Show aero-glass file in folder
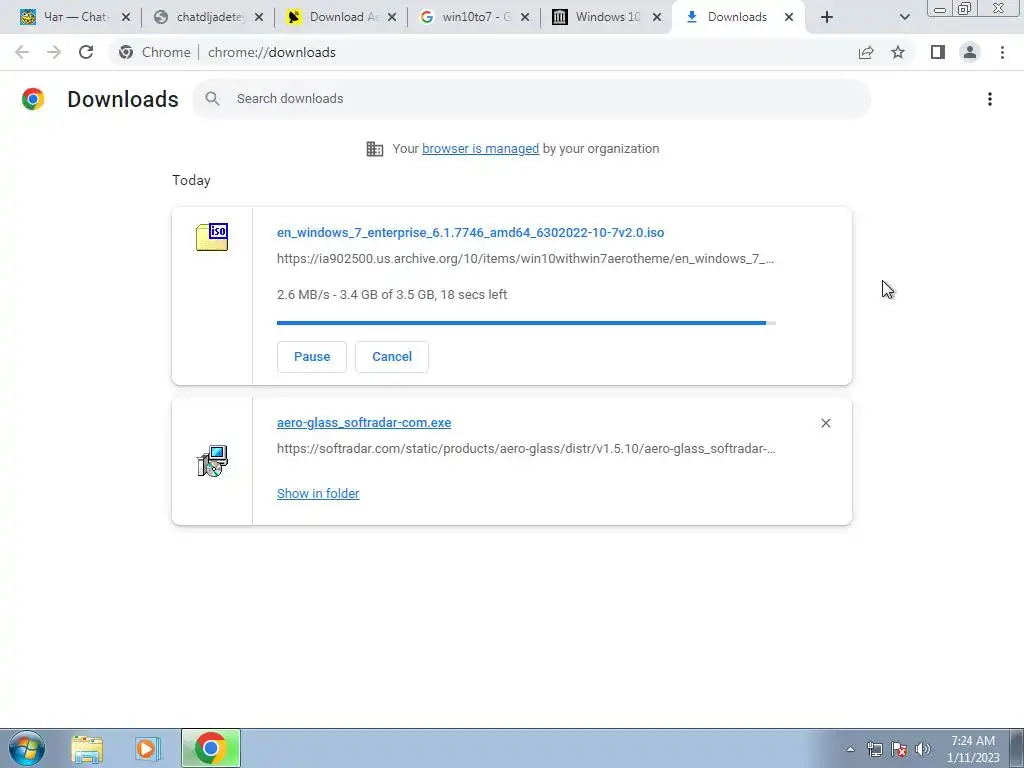Viewport: 1024px width, 768px height. pyautogui.click(x=318, y=494)
